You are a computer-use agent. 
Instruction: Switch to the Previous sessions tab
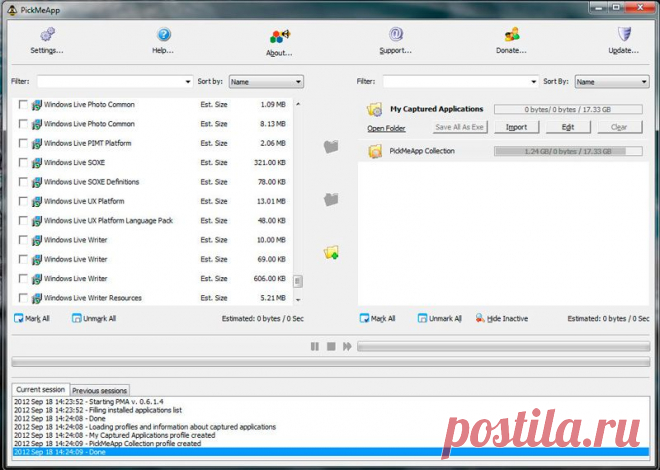pyautogui.click(x=99, y=390)
